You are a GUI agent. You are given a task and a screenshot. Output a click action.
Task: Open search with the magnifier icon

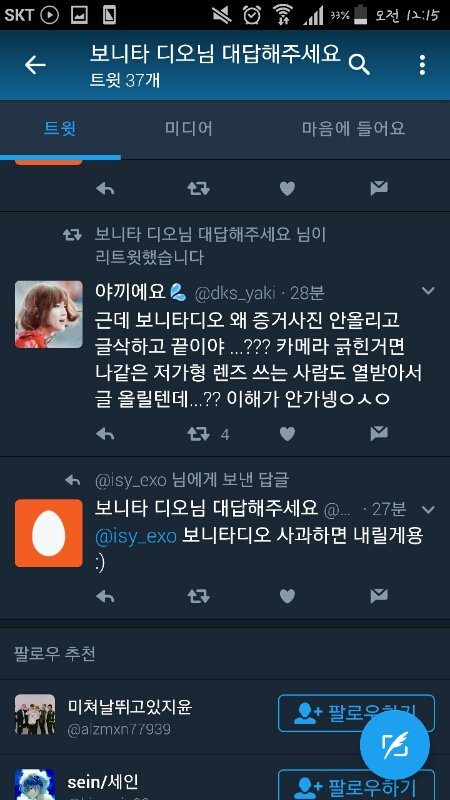point(359,65)
